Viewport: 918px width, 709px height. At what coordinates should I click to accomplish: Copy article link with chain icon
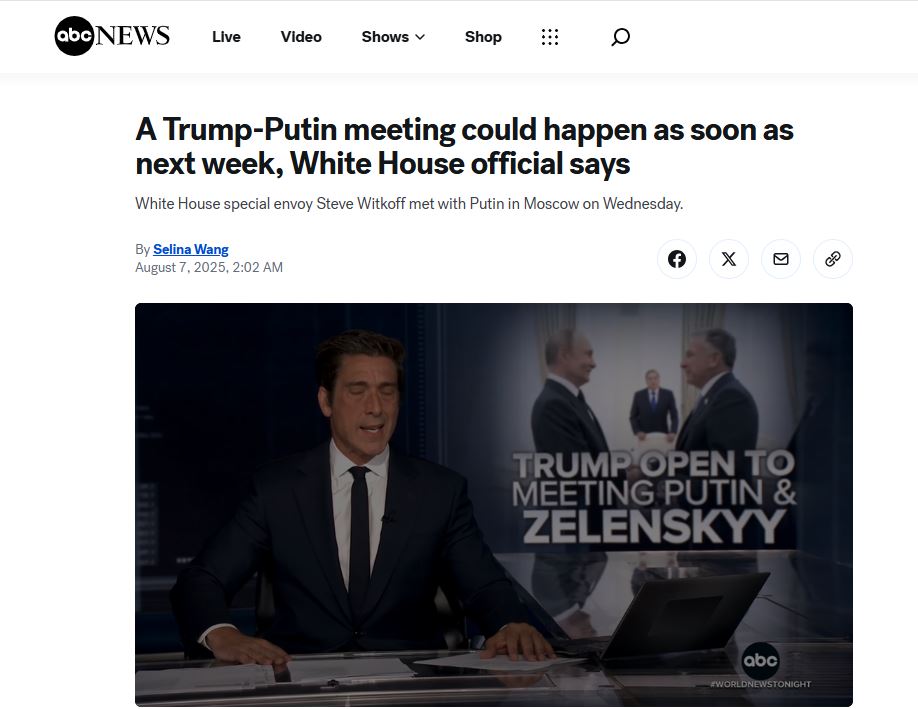[x=833, y=259]
